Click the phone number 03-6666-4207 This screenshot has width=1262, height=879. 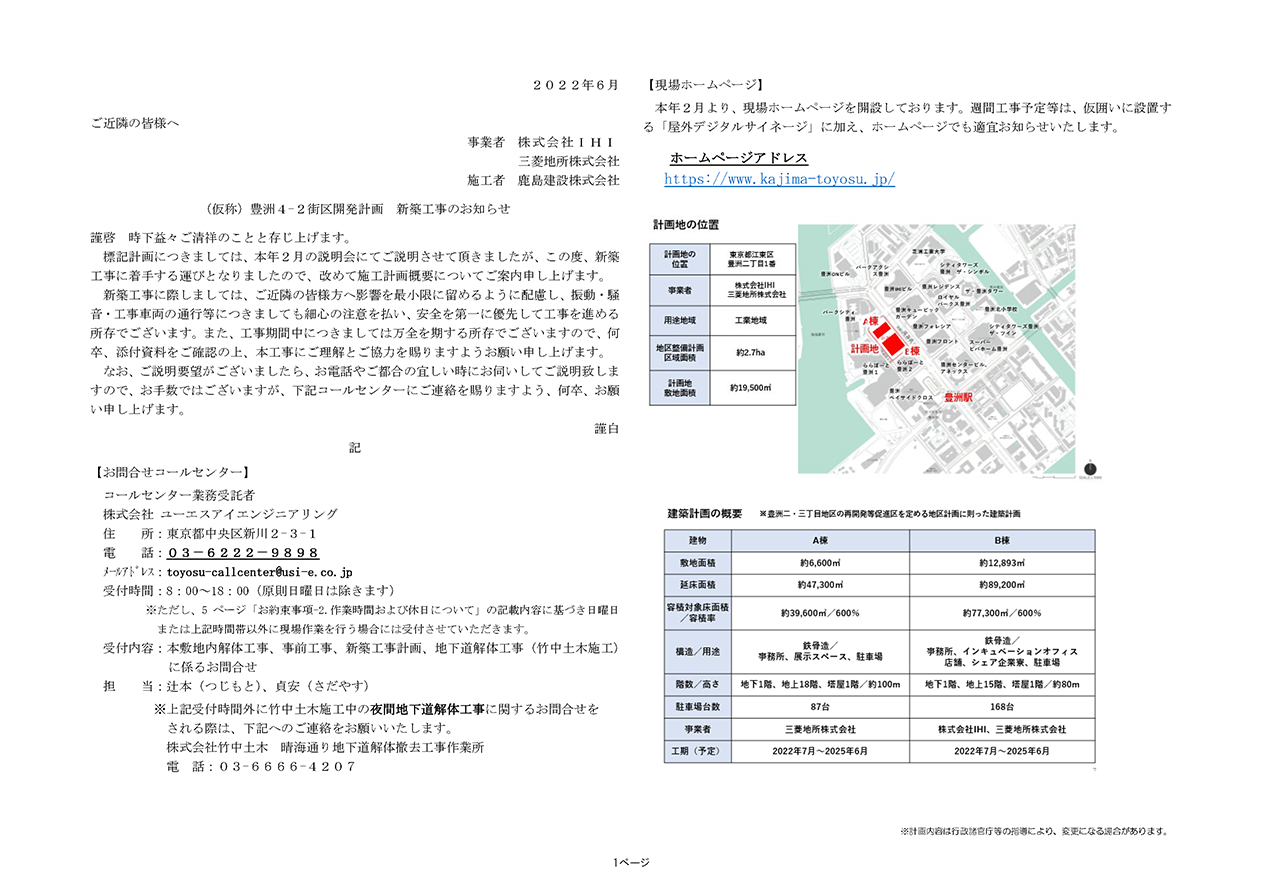(x=286, y=767)
